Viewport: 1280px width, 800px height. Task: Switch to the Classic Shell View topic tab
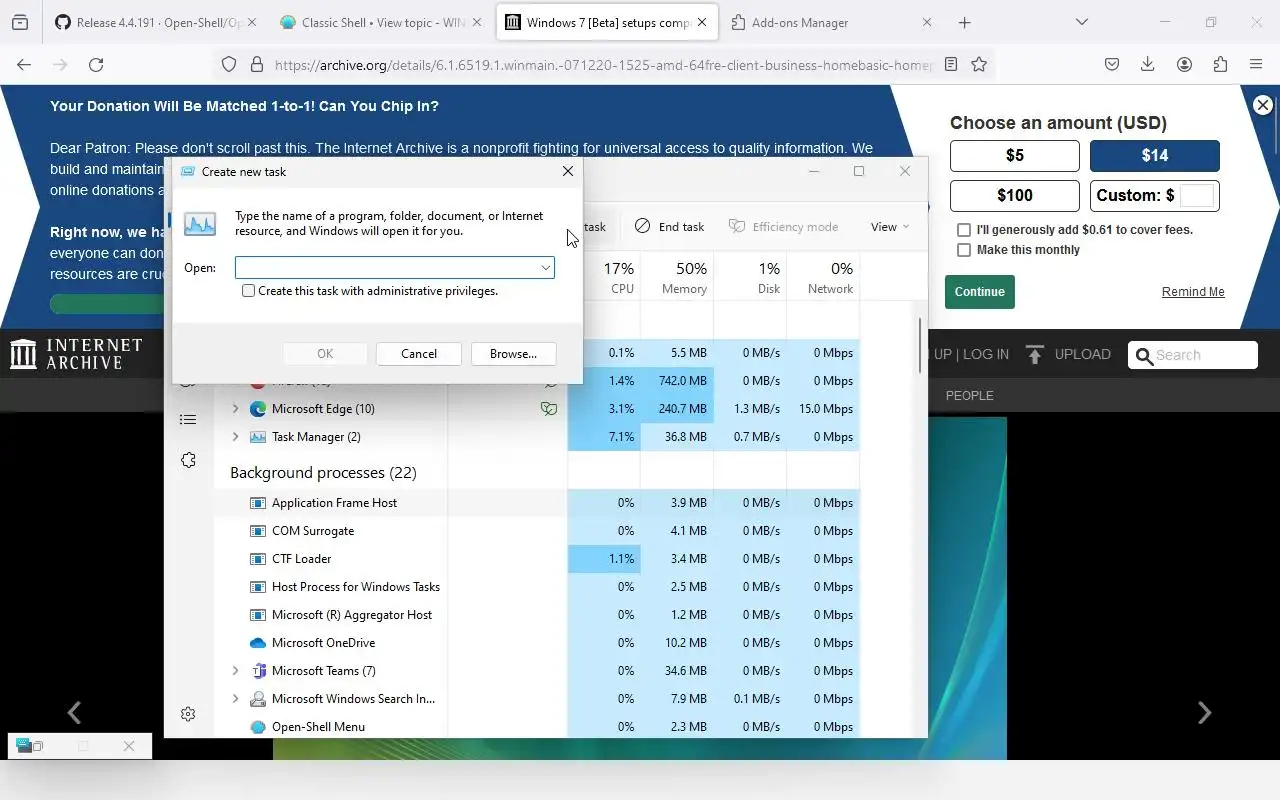click(x=381, y=22)
